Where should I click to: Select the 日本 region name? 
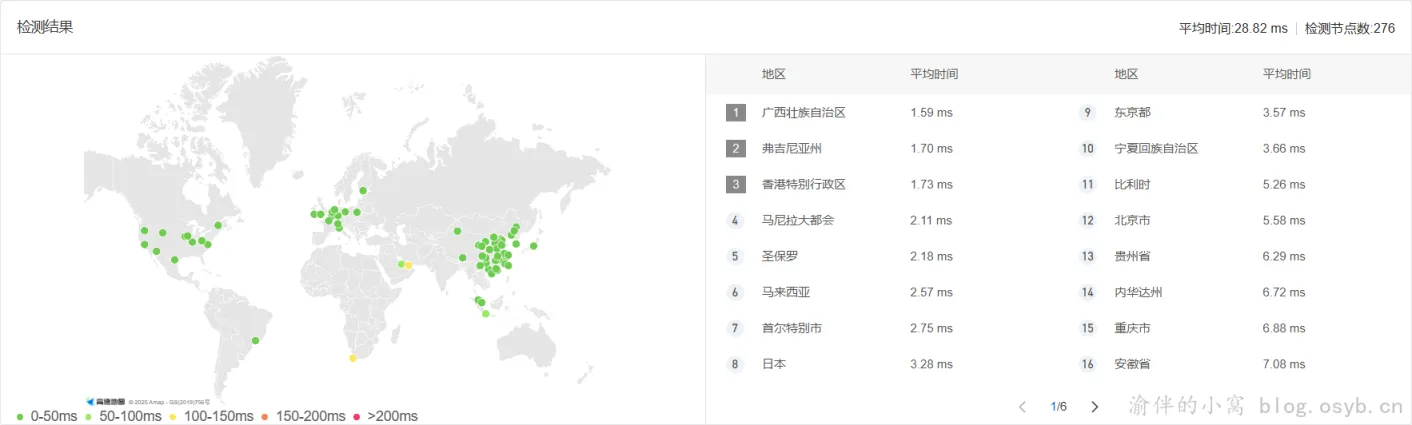coord(774,364)
